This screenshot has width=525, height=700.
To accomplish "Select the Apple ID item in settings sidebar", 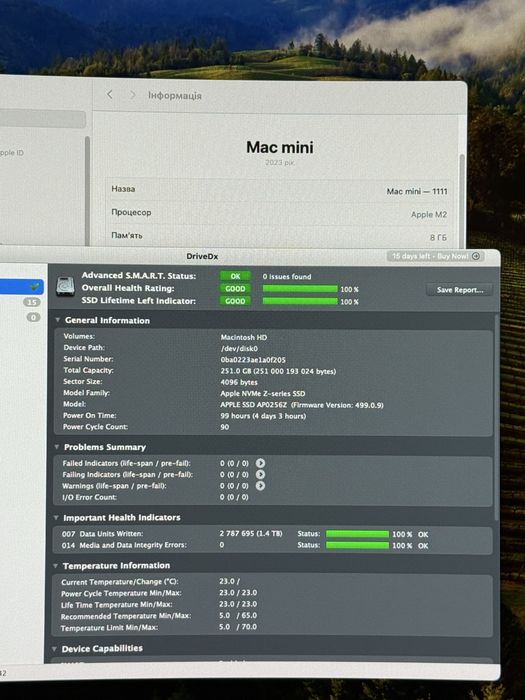I will click(x=12, y=153).
